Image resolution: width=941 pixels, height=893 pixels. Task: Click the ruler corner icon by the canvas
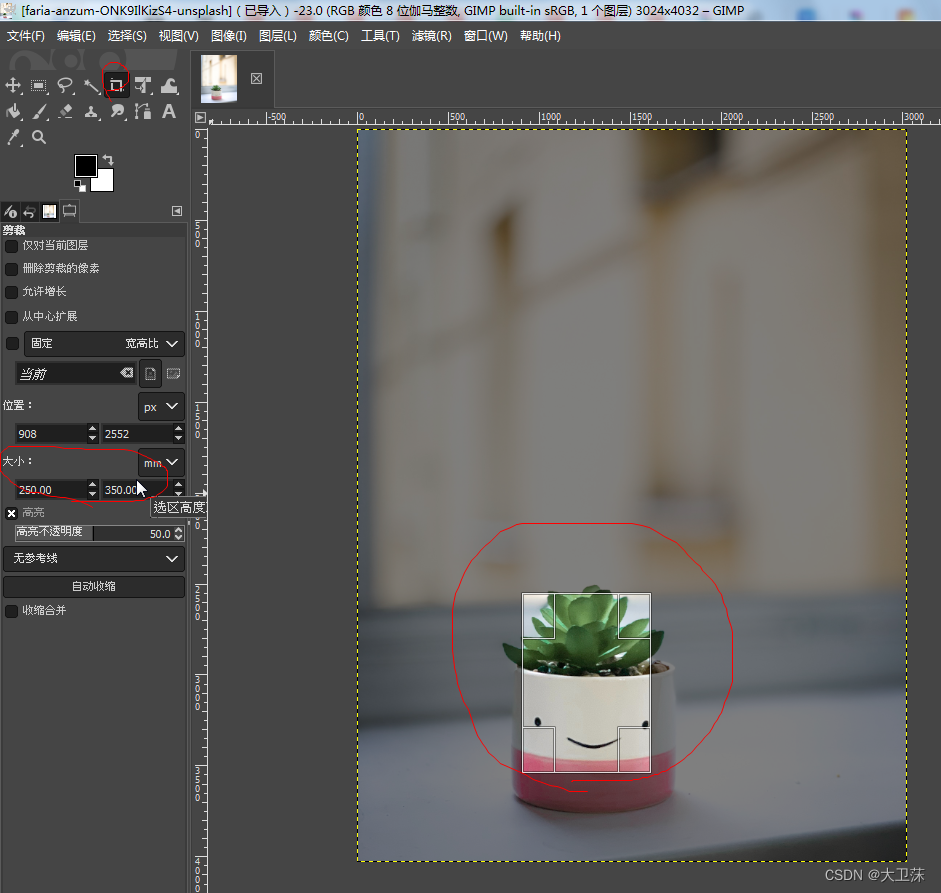pyautogui.click(x=200, y=118)
